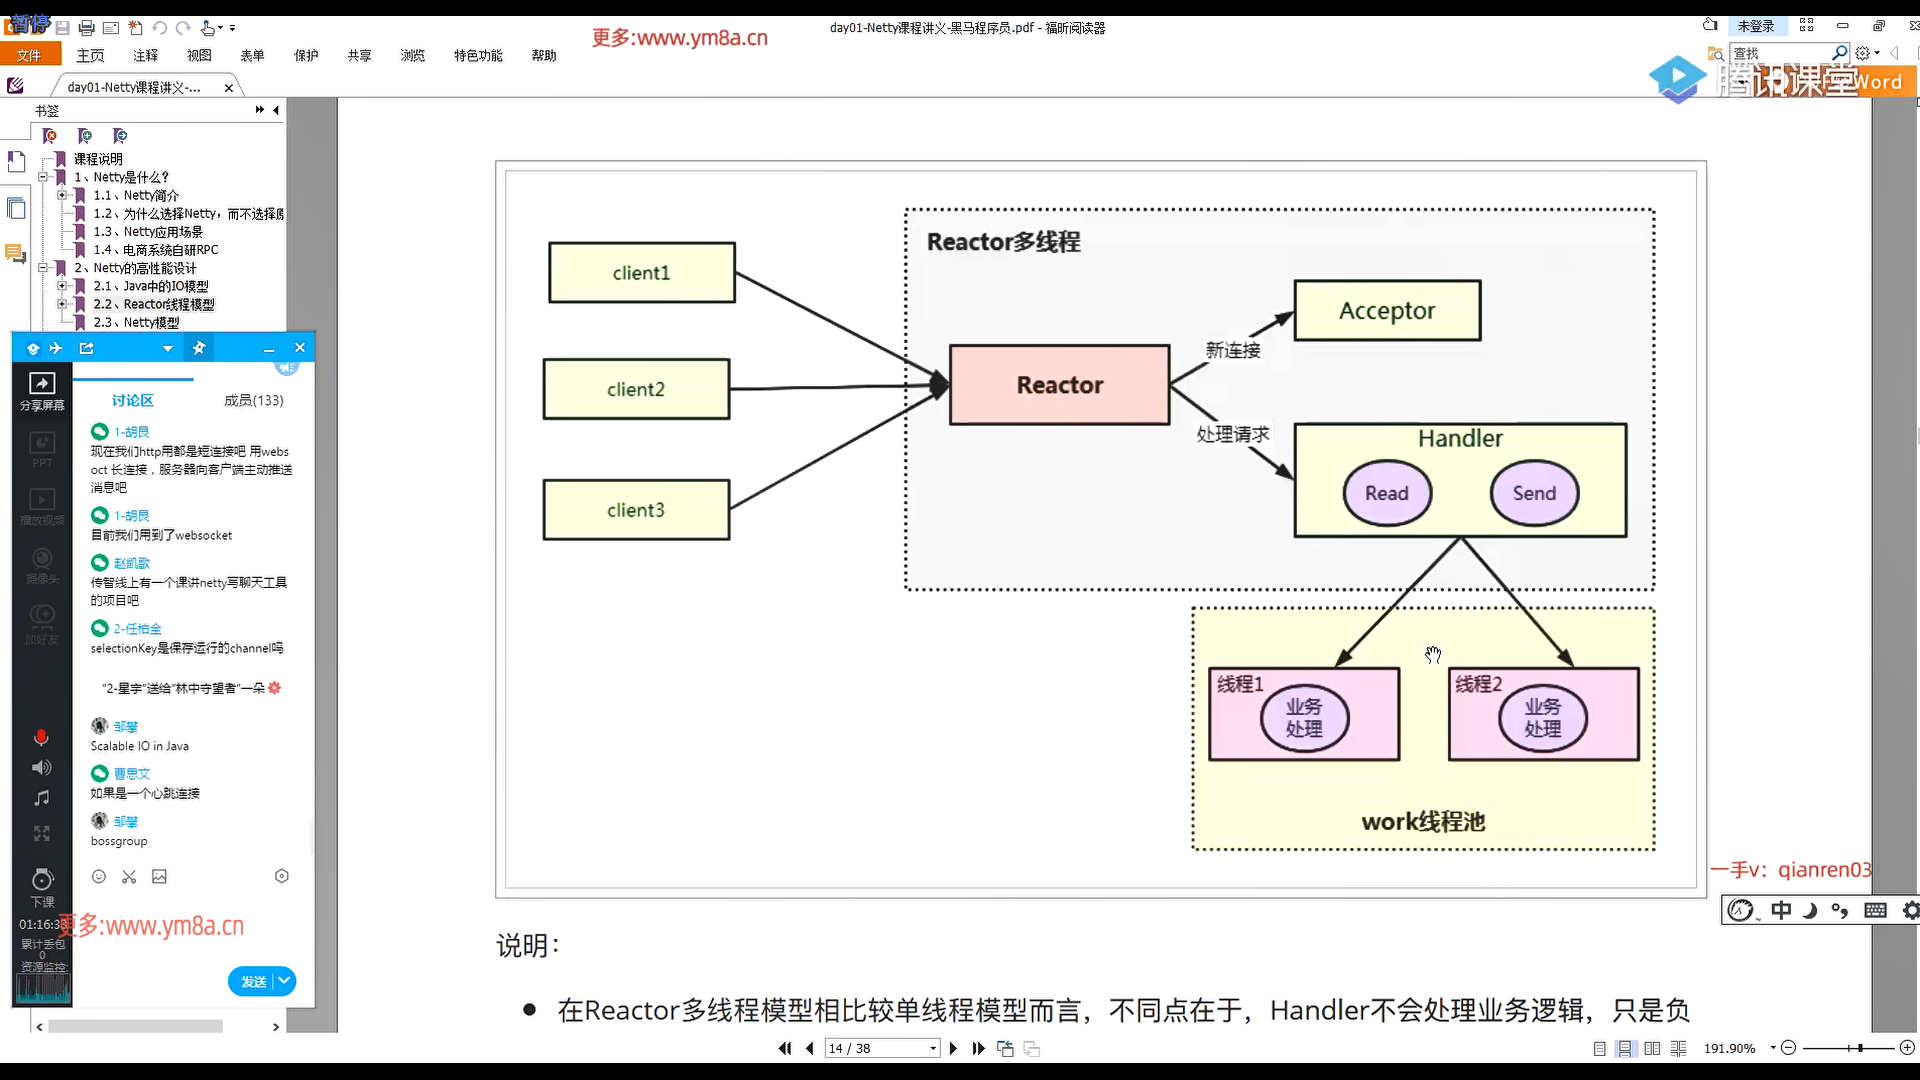This screenshot has width=1920, height=1080.
Task: Click the zoom slider at bottom right
Action: click(x=1859, y=1048)
